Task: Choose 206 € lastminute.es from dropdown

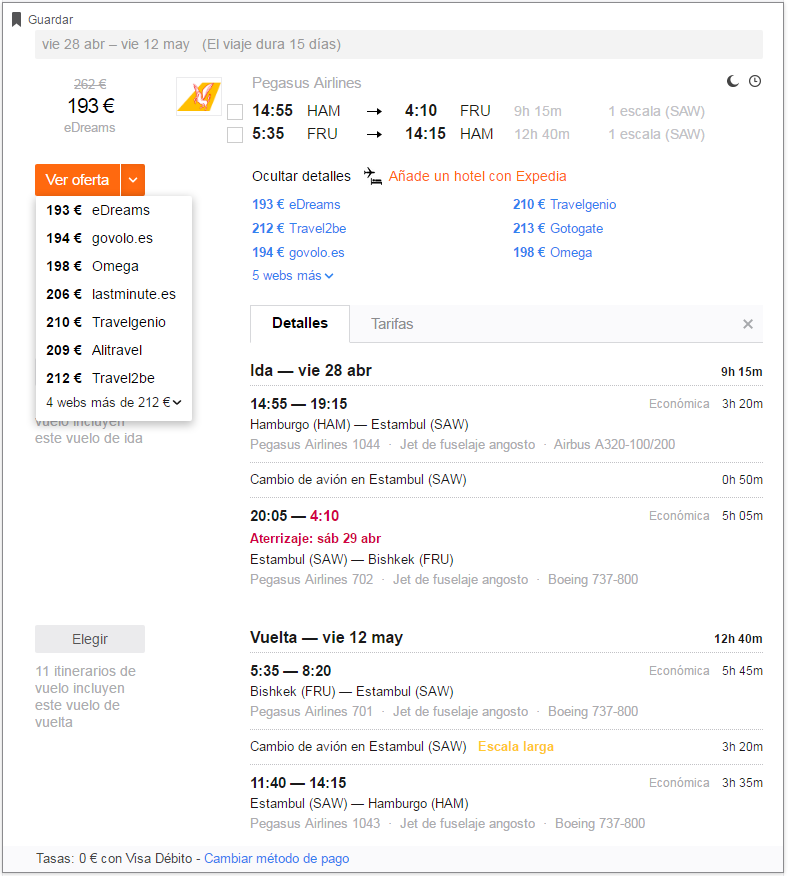Action: [x=111, y=294]
